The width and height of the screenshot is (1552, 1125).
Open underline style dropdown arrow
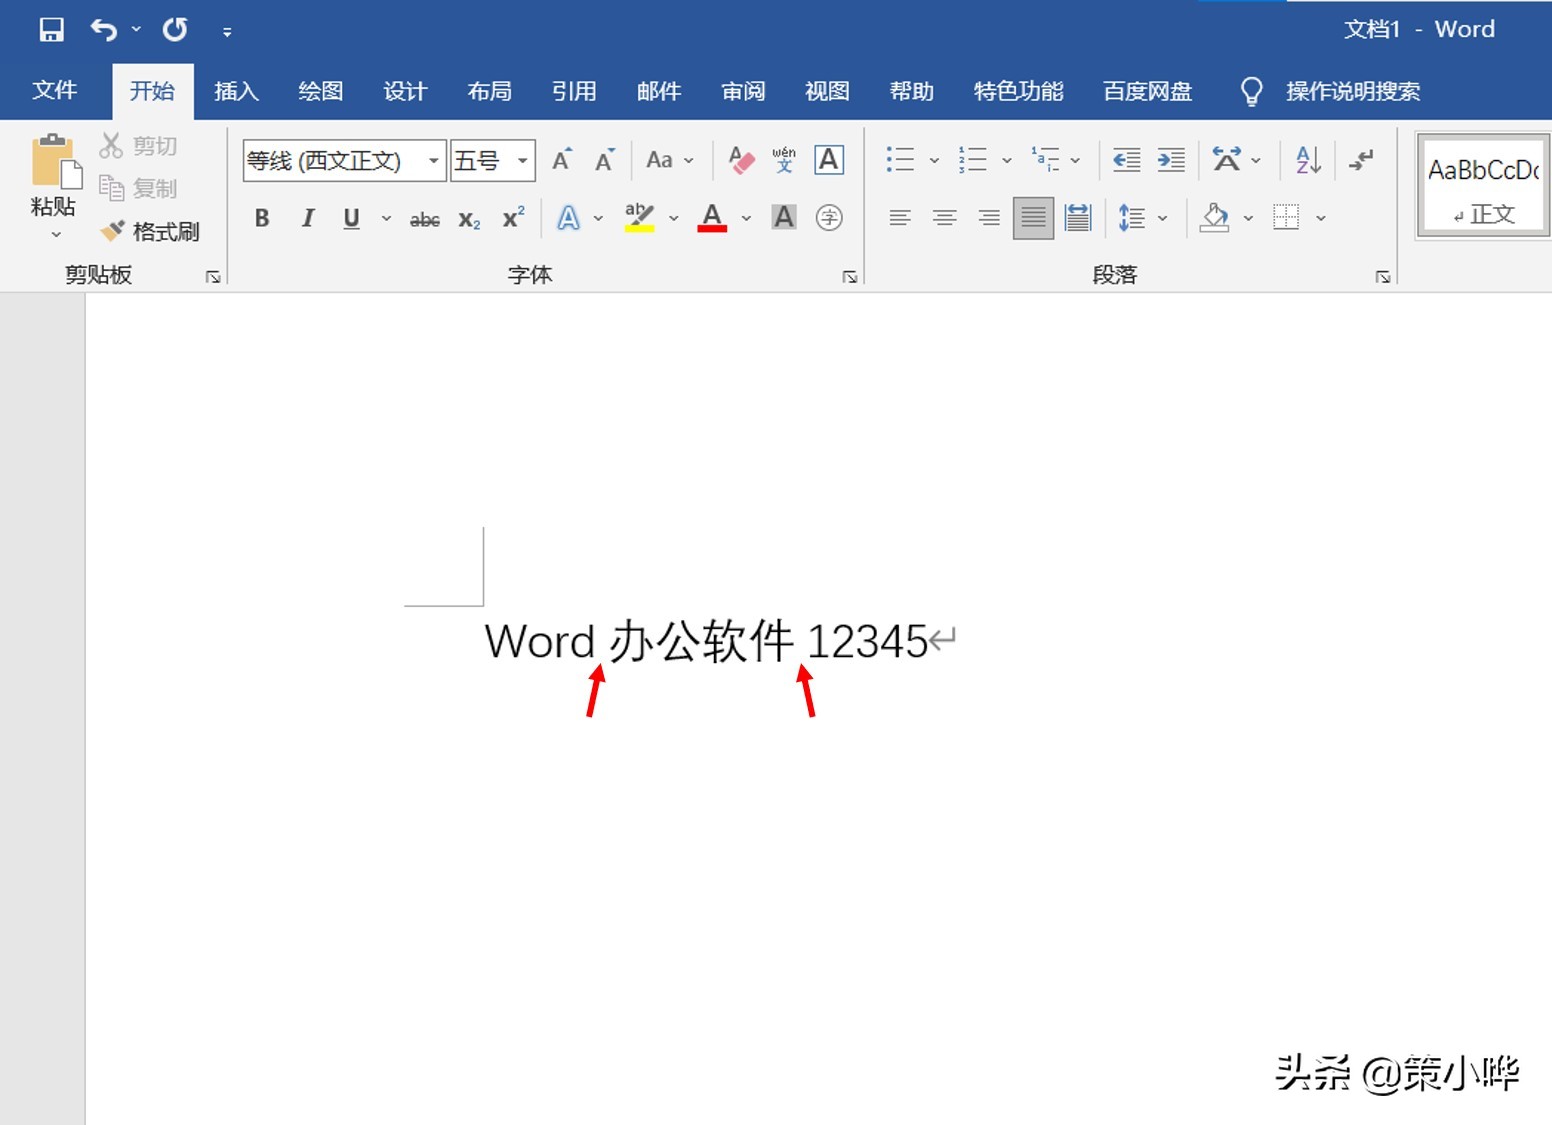click(386, 218)
